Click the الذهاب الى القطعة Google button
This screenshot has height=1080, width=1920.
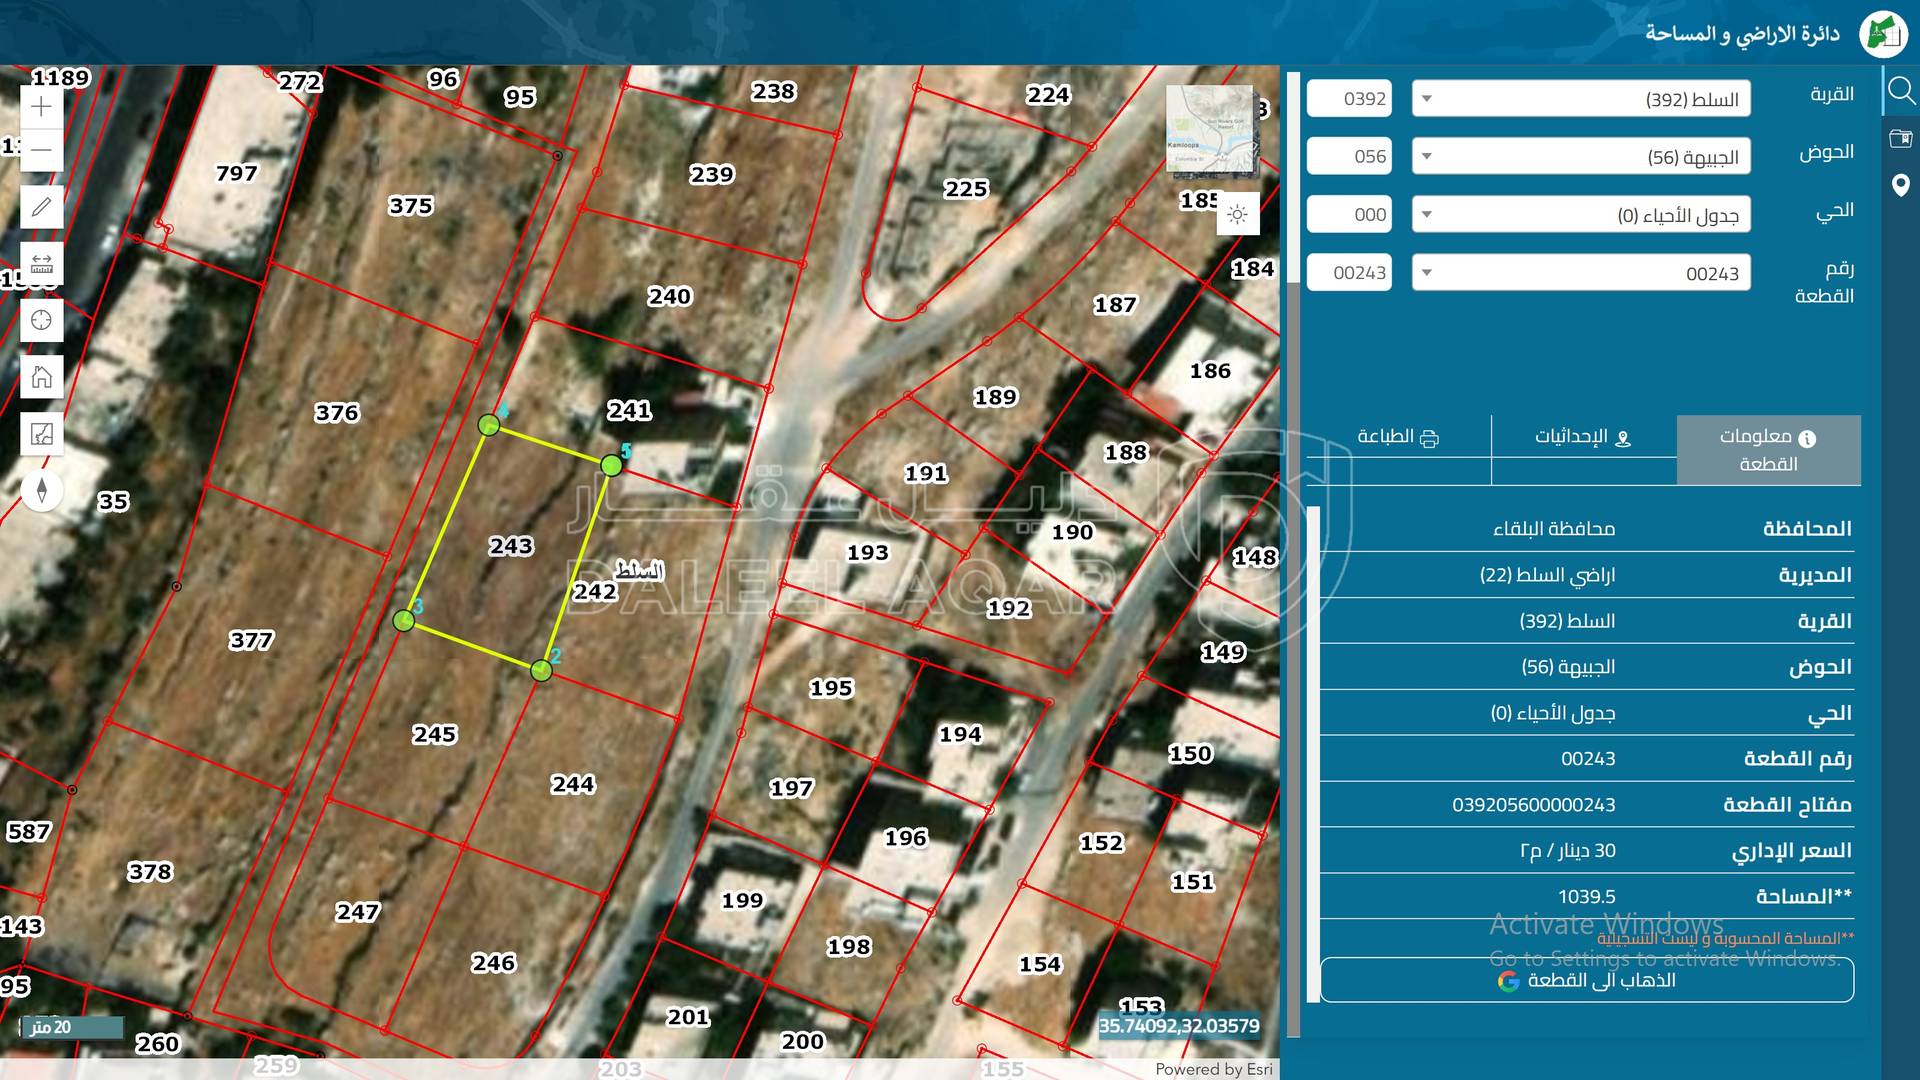[x=1586, y=980]
